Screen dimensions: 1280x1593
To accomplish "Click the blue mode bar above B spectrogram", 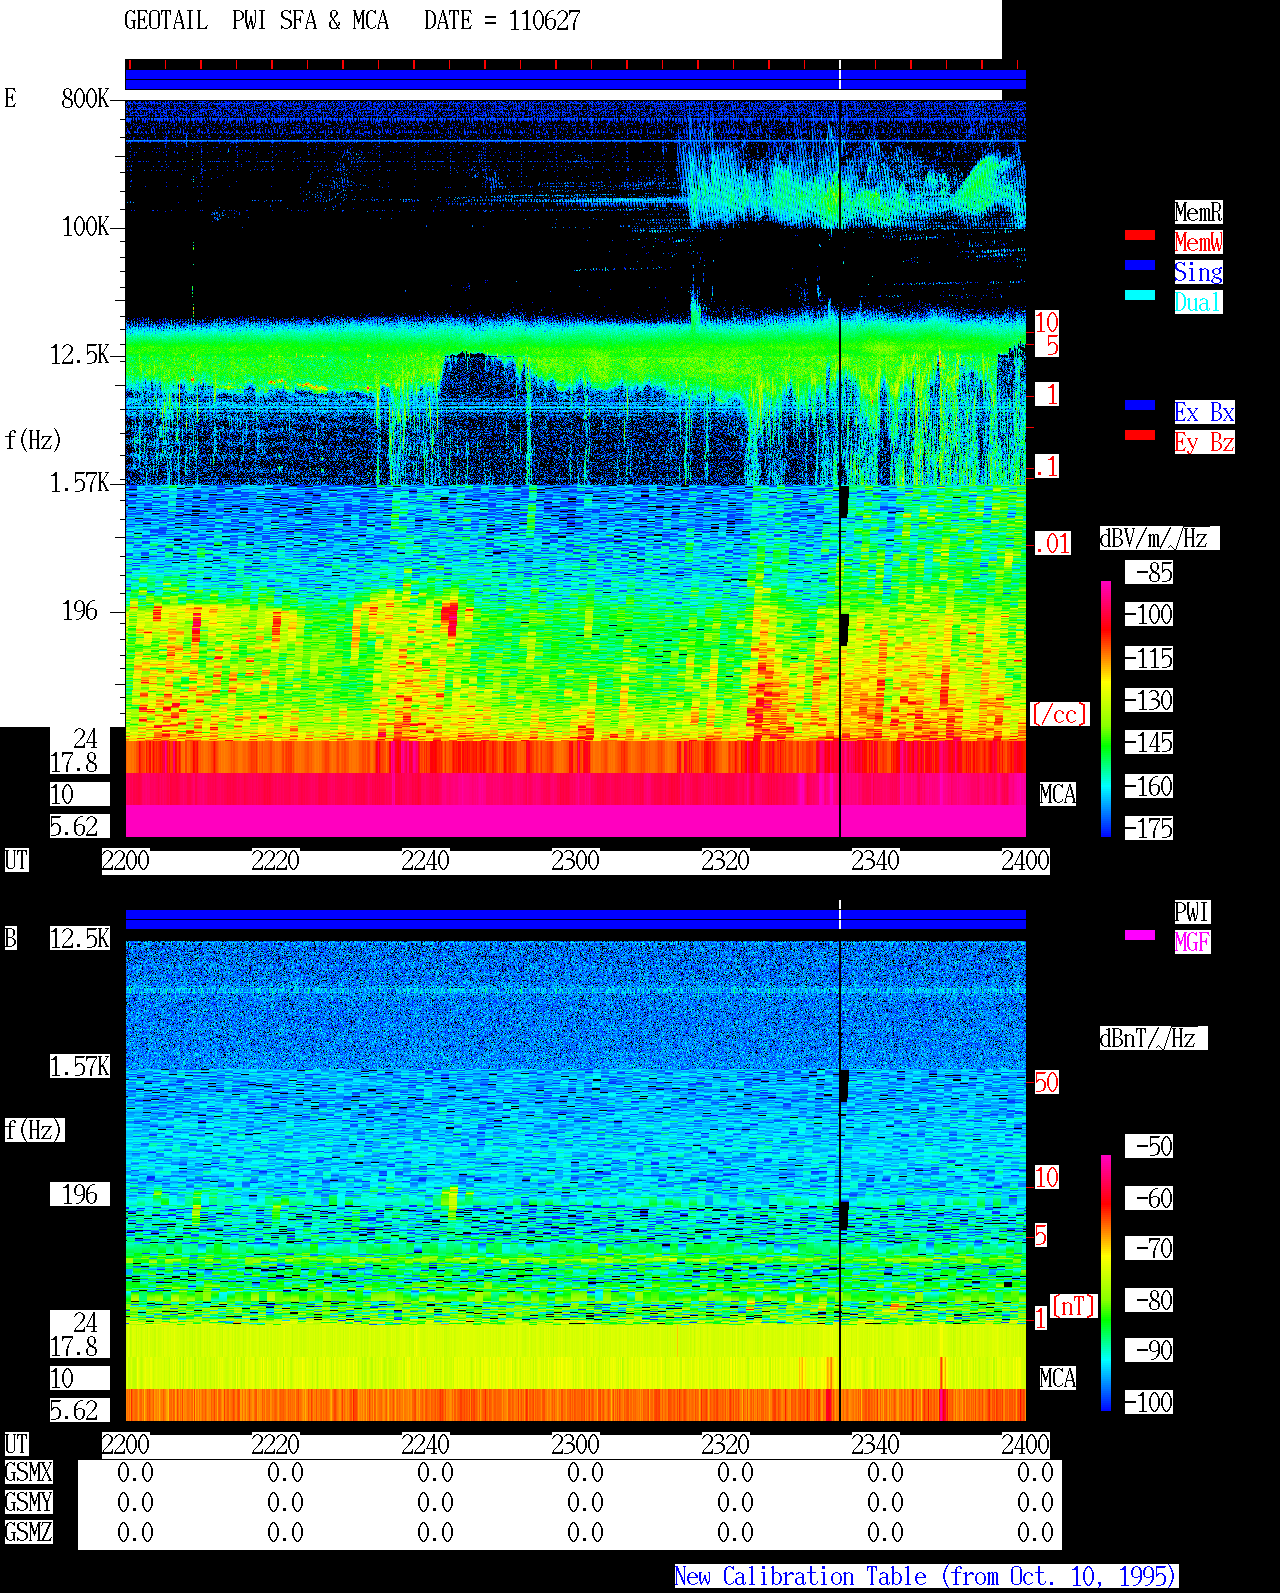I will coord(575,919).
